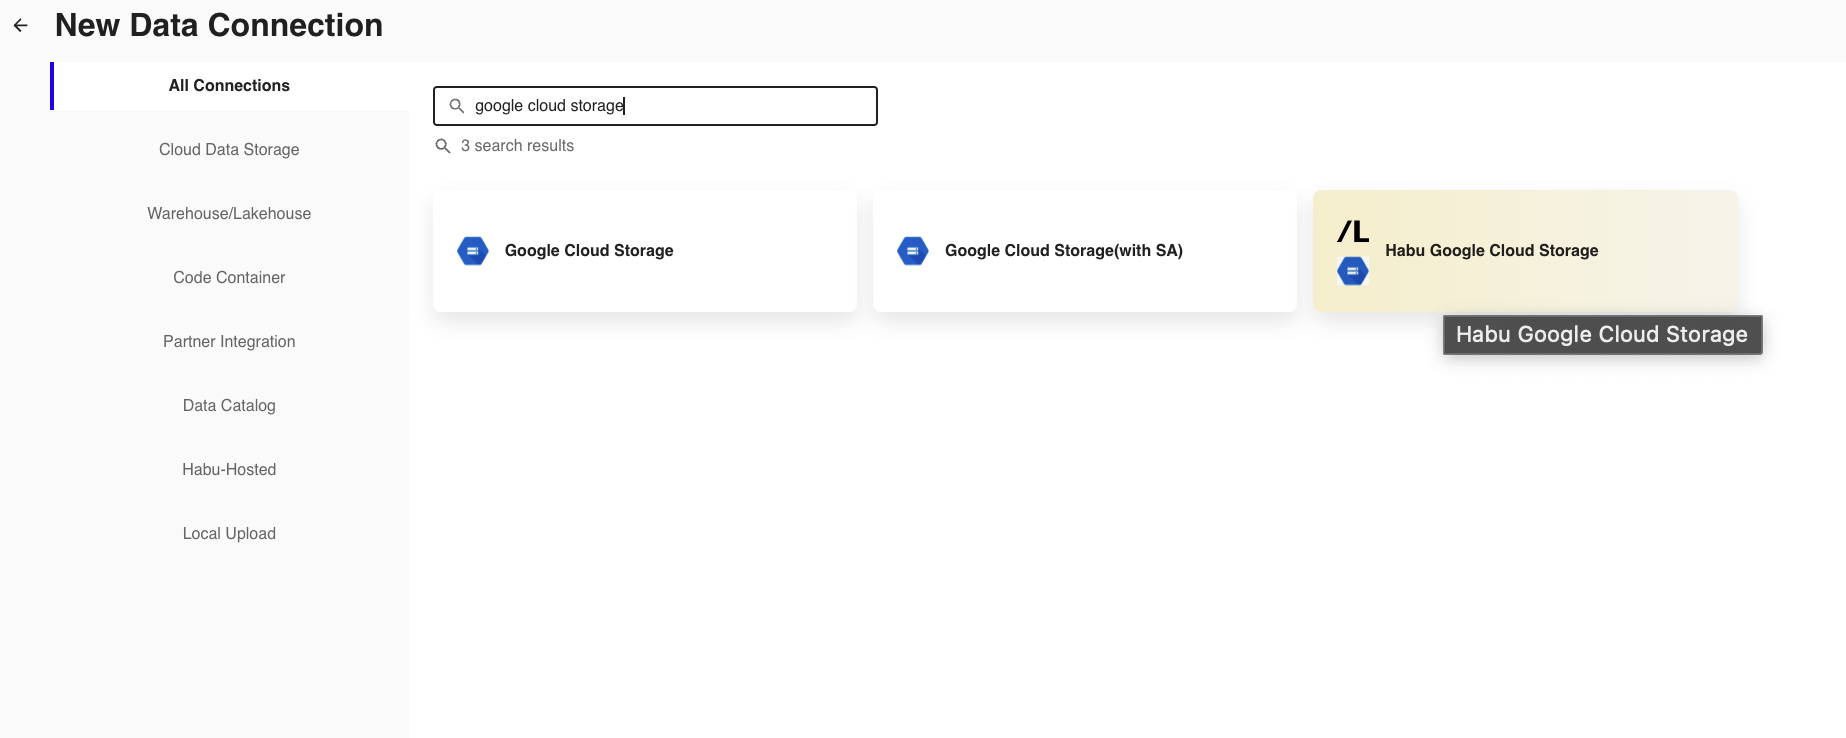The width and height of the screenshot is (1846, 738).
Task: Click the back arrow beside New Data Connection
Action: 21,26
